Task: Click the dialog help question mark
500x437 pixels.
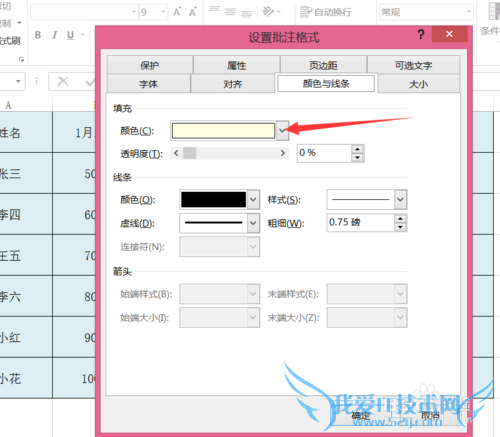Action: coord(421,34)
